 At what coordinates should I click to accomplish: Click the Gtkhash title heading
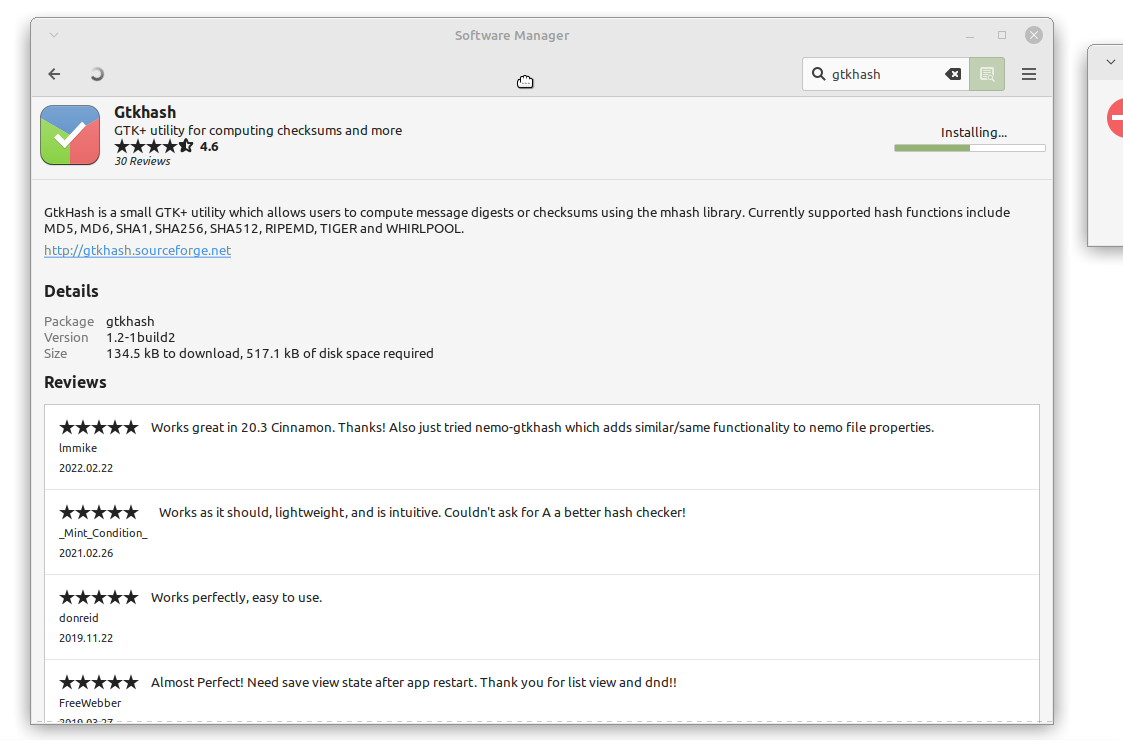pyautogui.click(x=145, y=112)
